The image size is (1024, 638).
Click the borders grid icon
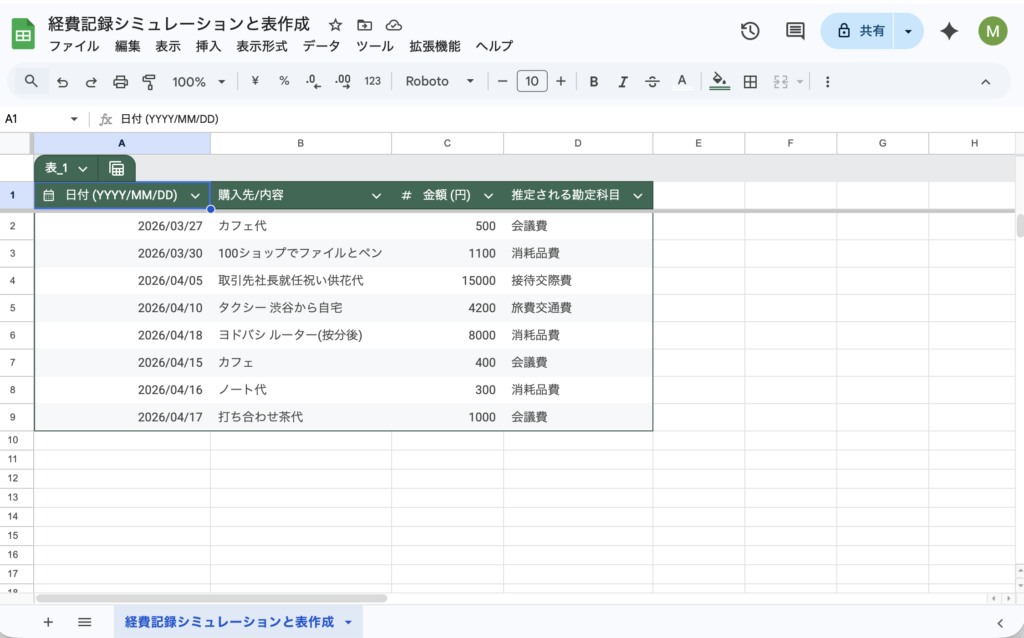click(x=750, y=82)
